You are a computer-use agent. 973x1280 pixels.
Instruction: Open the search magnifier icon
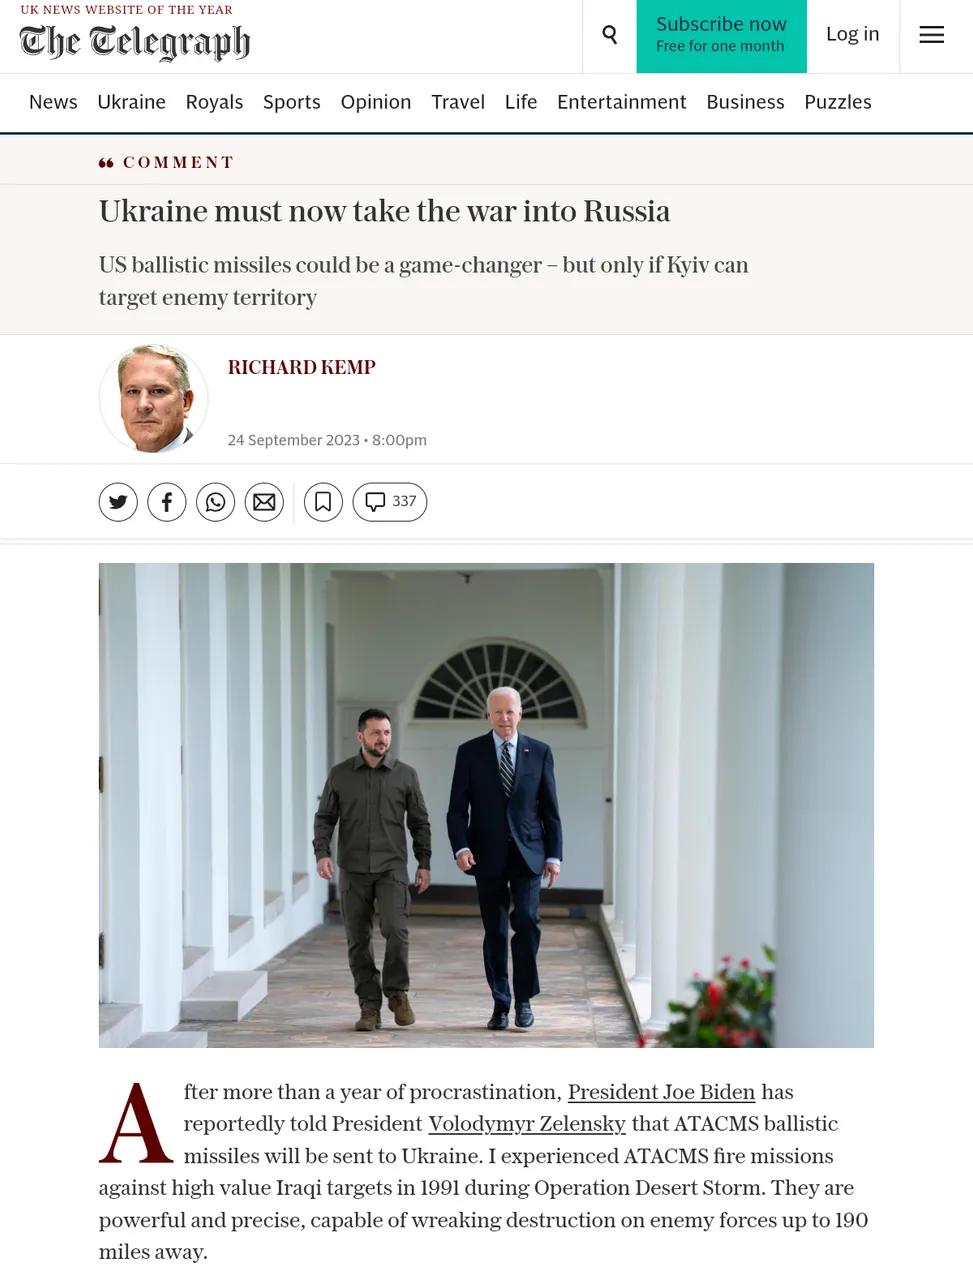(609, 35)
